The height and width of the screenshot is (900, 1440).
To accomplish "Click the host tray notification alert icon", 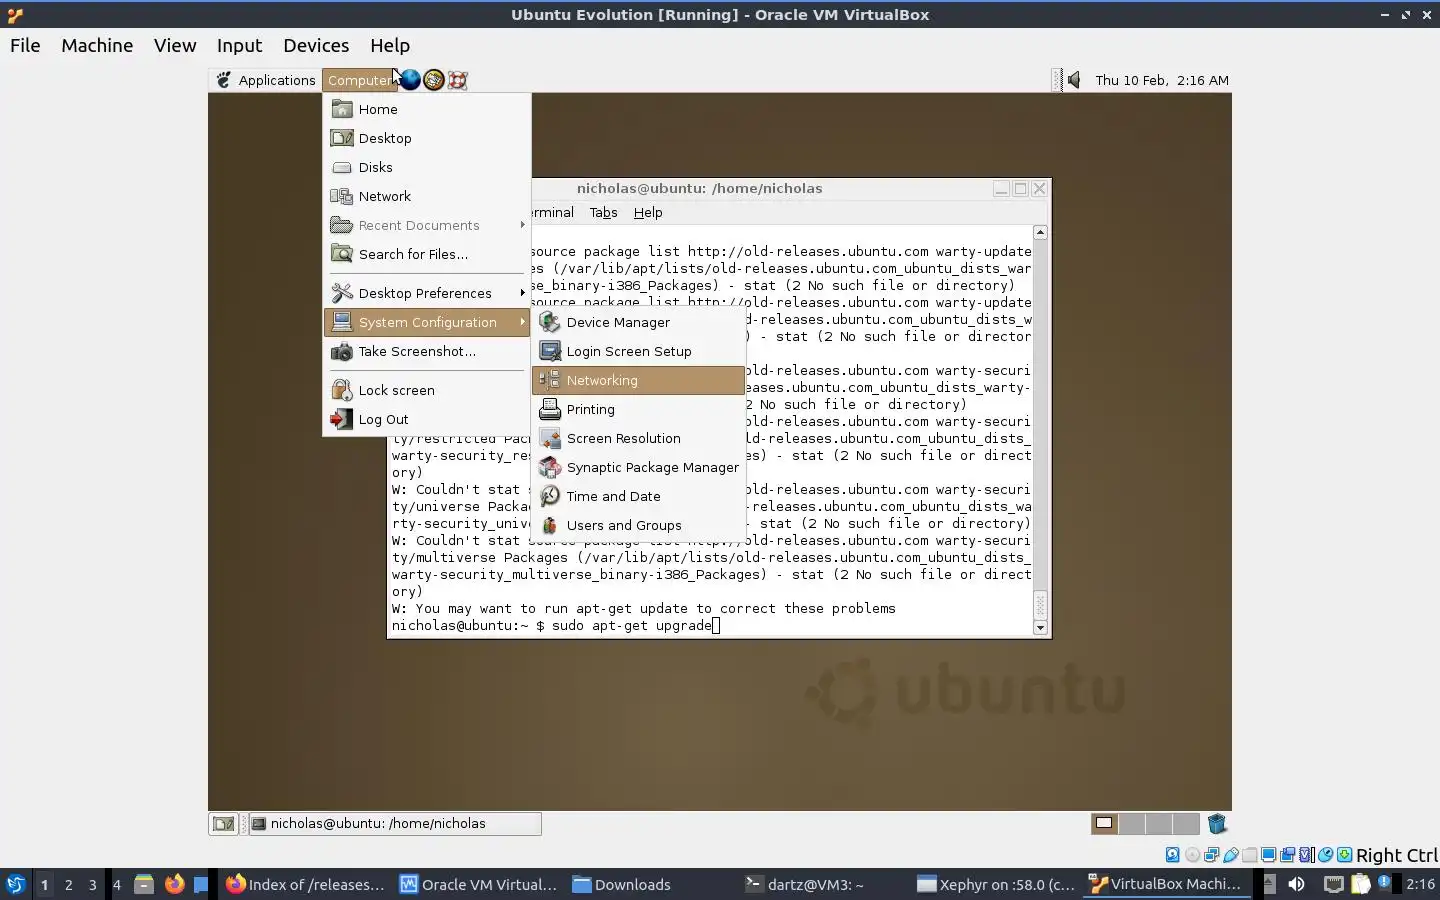I will click(x=1384, y=882).
